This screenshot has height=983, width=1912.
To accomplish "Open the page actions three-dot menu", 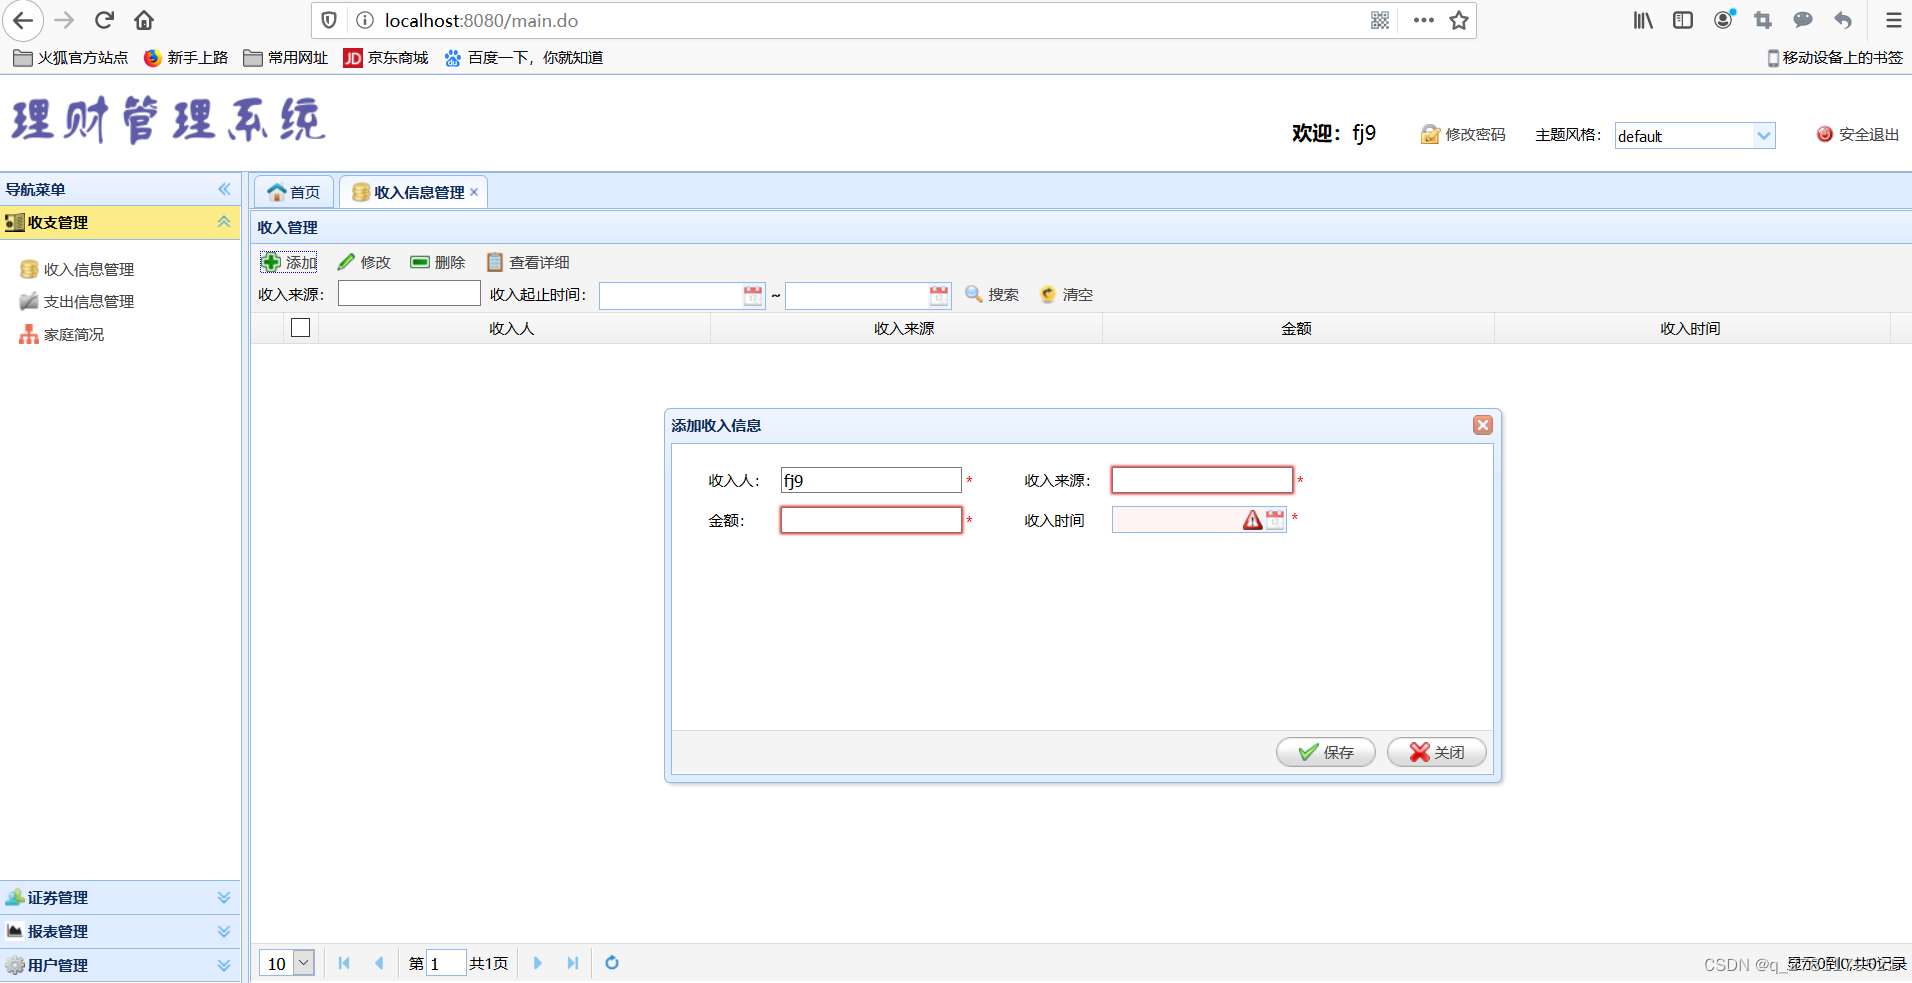I will click(1424, 20).
